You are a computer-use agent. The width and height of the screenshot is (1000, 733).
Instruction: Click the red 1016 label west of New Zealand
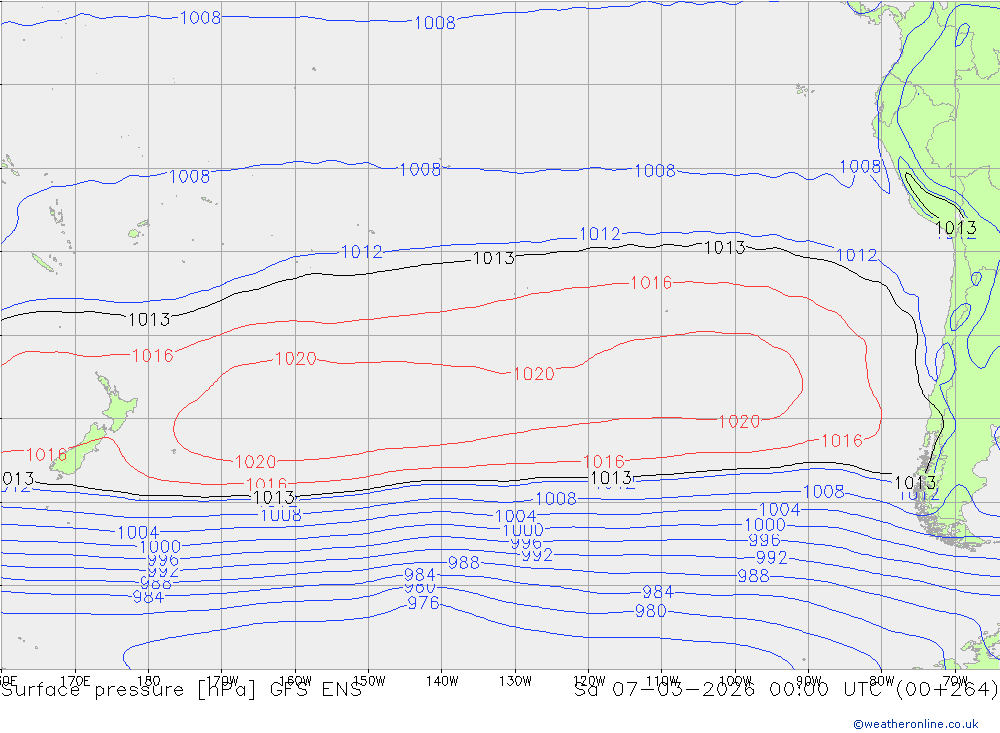pos(47,455)
